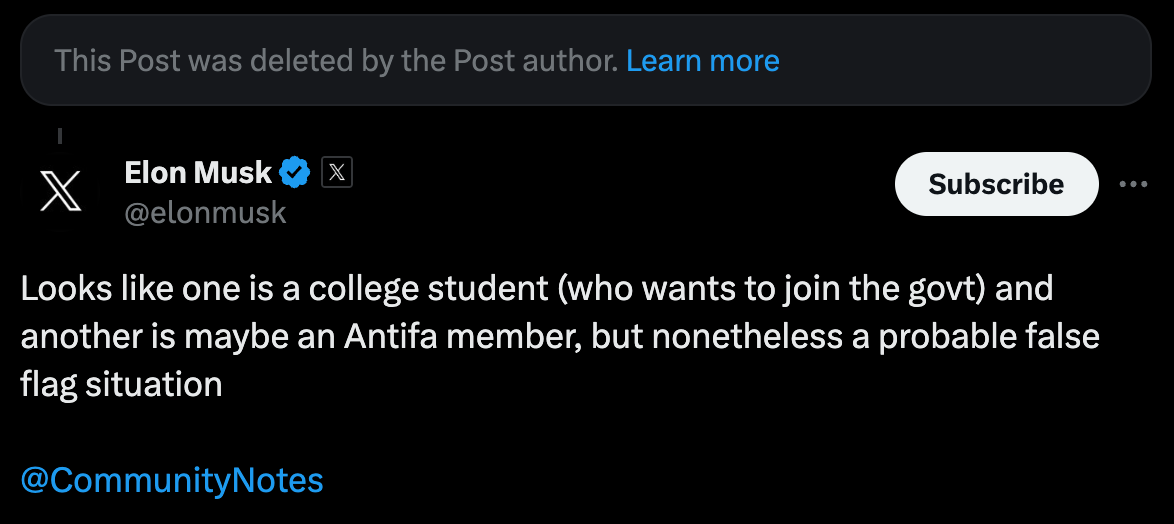Click Subscribe on Elon Musk's post
Image resolution: width=1174 pixels, height=524 pixels.
point(997,184)
